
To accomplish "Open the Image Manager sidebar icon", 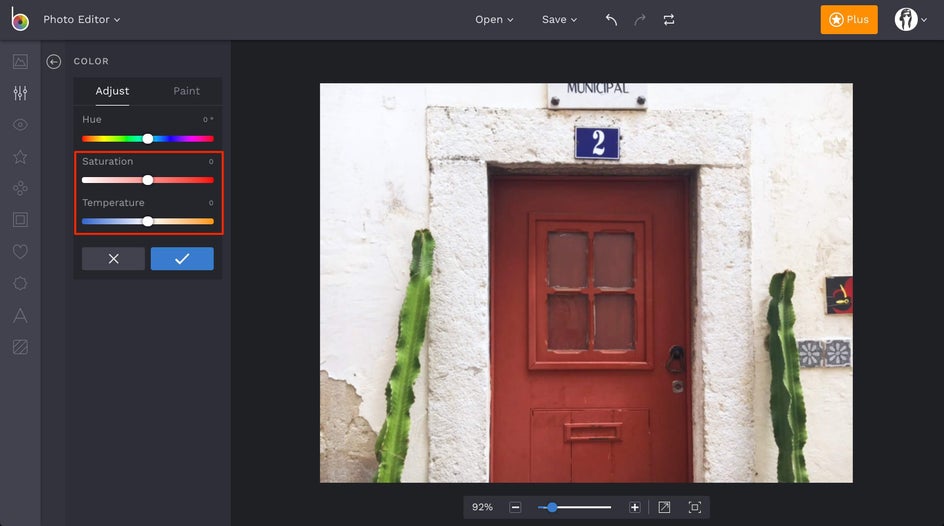I will pos(20,61).
